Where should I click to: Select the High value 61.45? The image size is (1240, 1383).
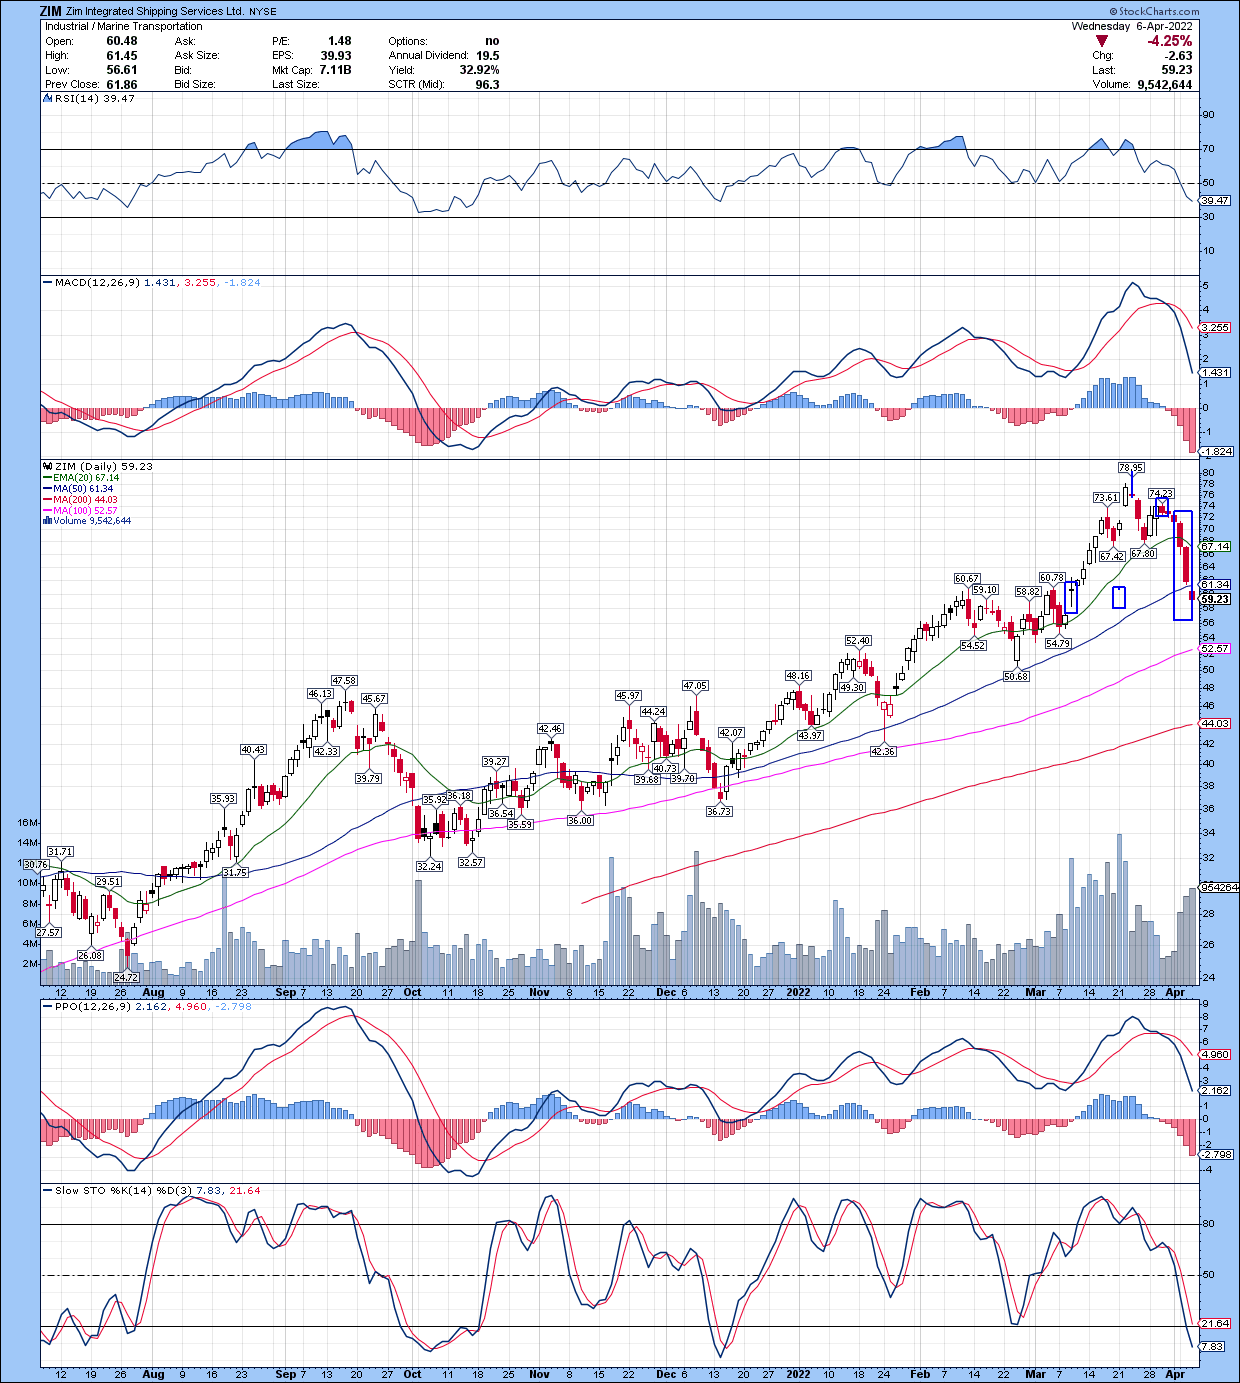click(122, 56)
